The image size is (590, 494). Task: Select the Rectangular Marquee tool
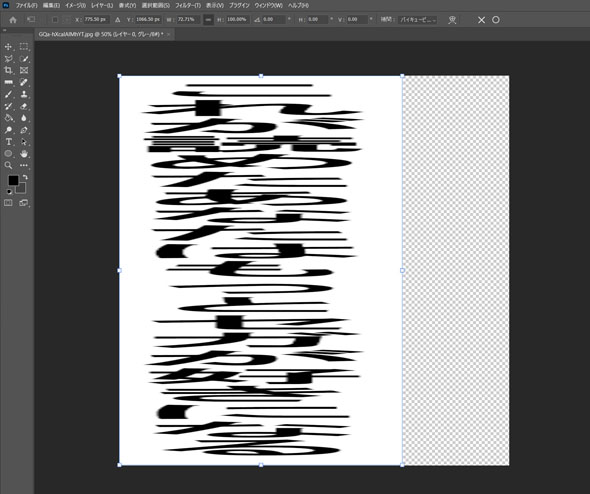click(24, 47)
